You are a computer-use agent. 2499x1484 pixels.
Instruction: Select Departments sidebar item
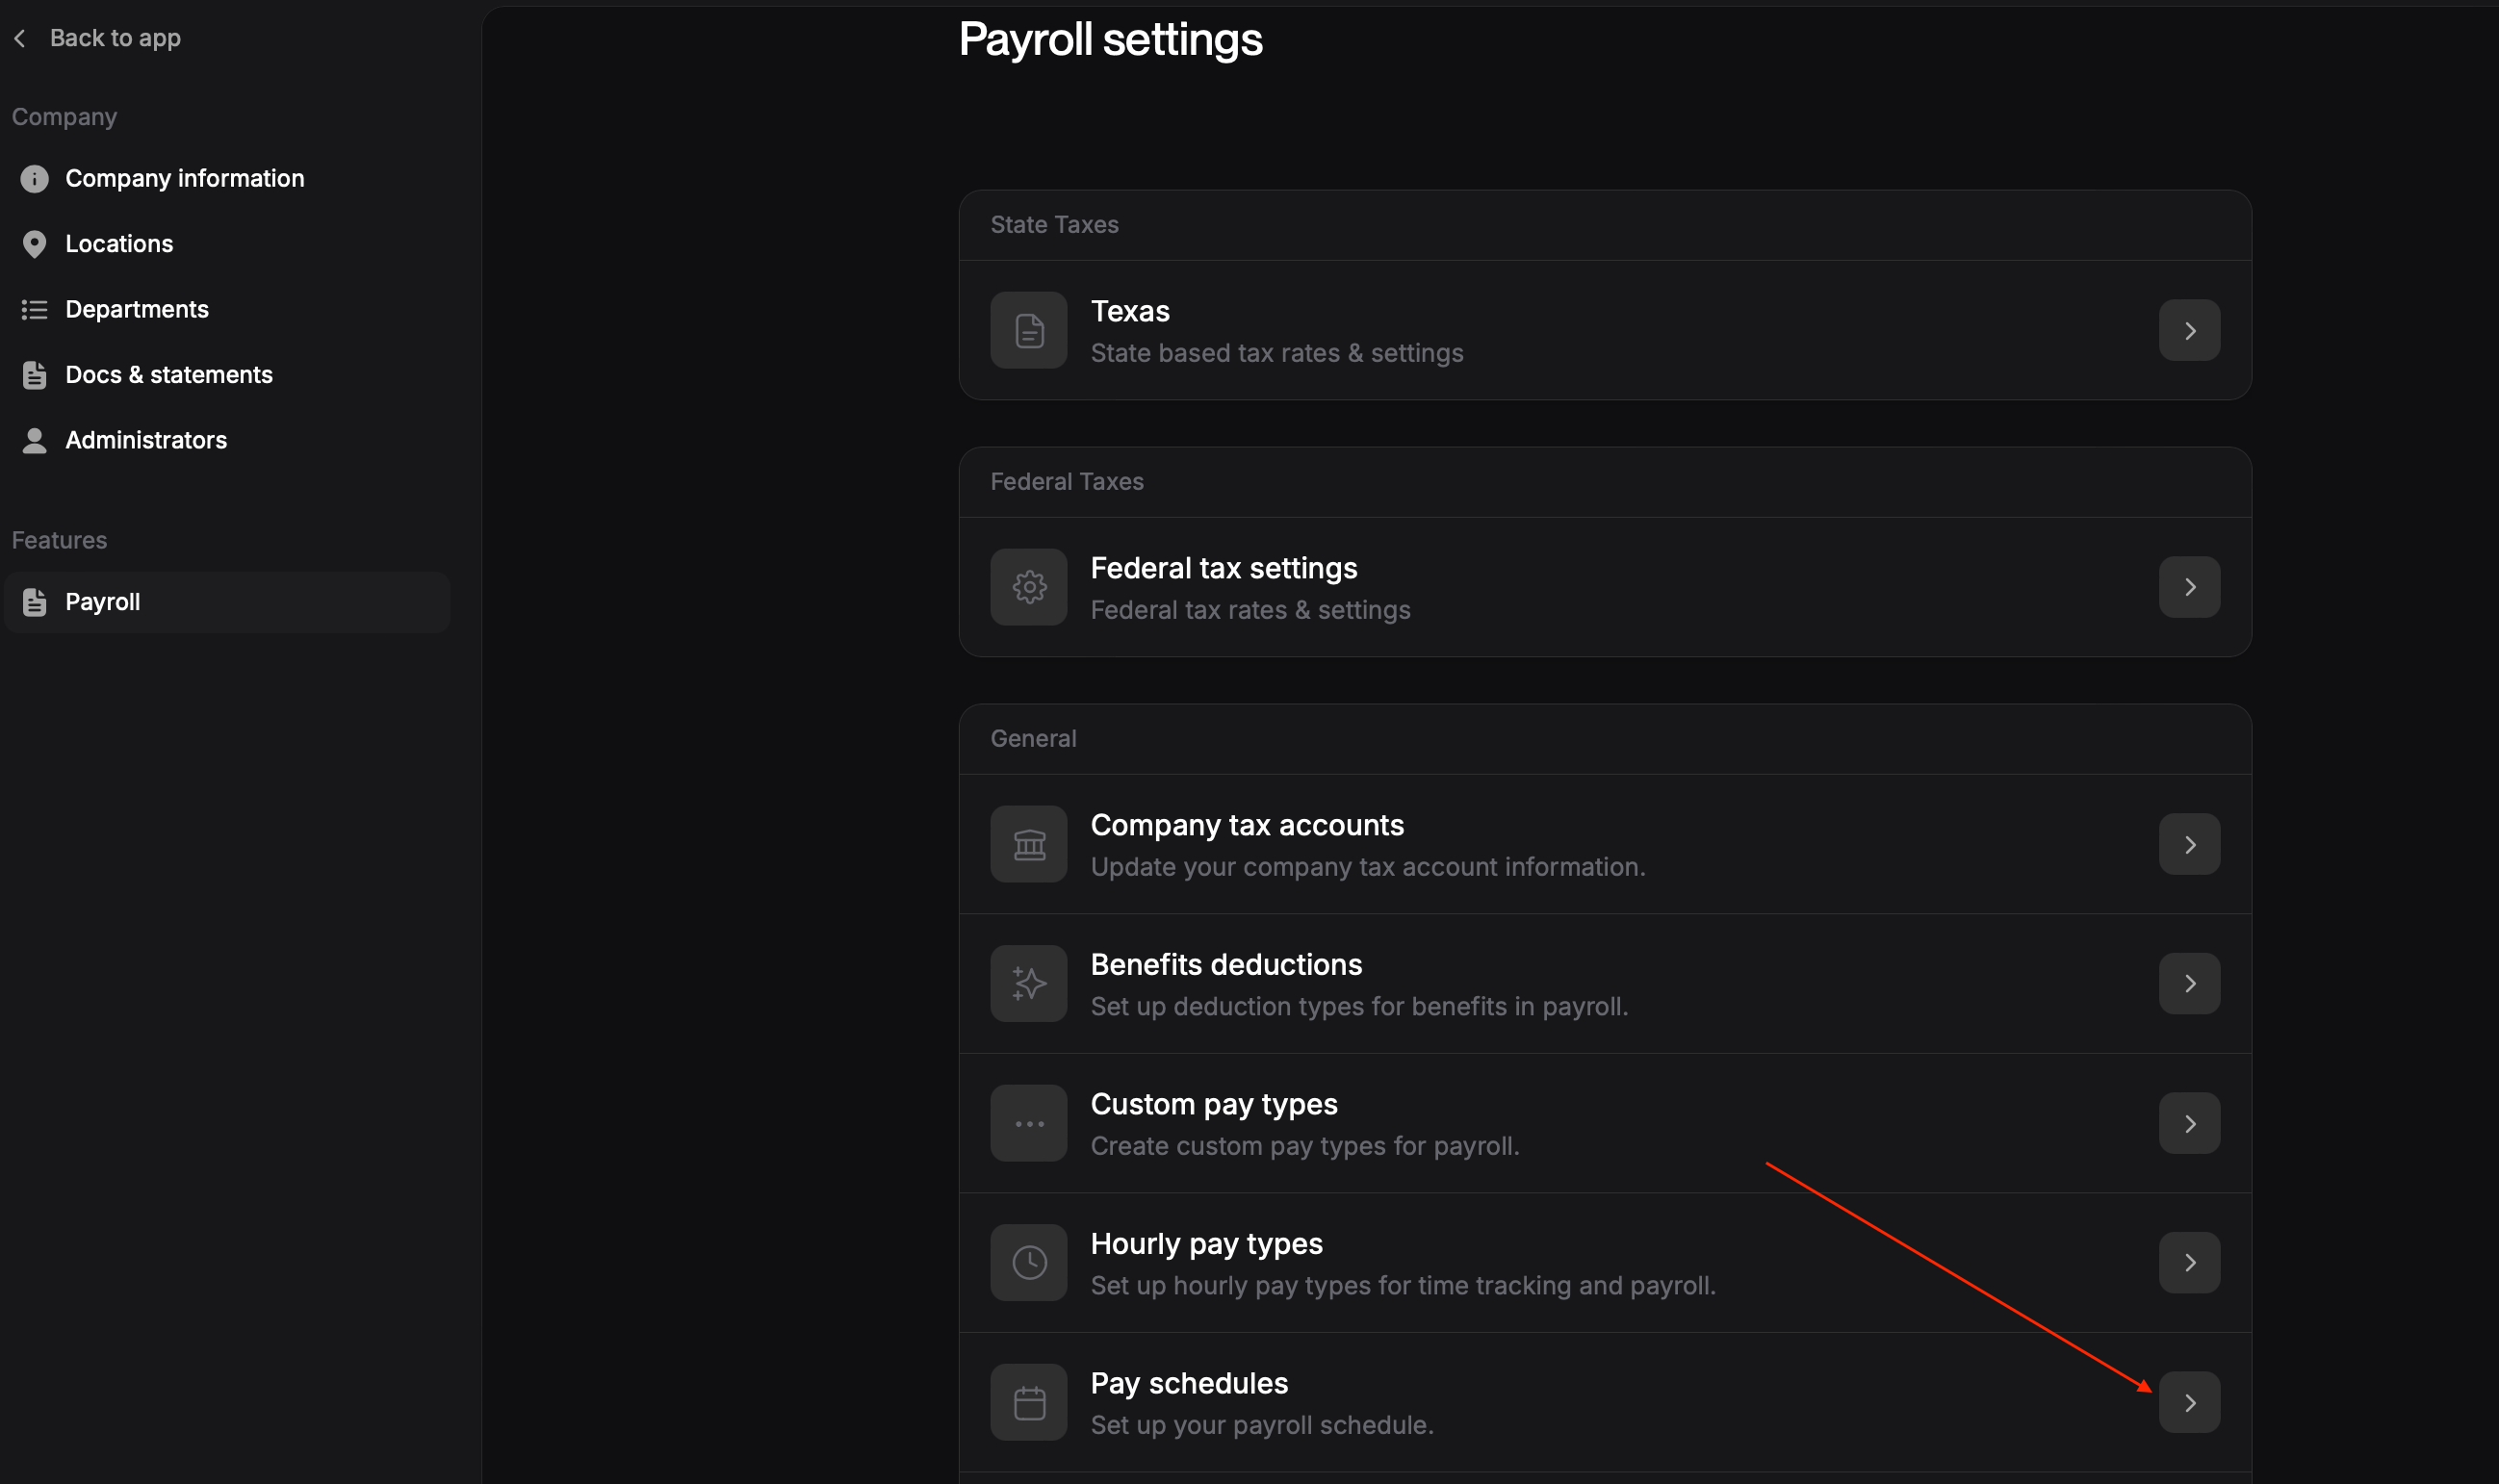coord(137,309)
